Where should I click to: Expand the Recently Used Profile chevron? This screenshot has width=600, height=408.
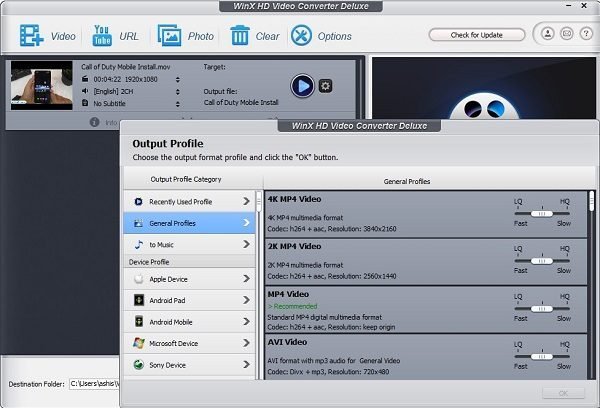tap(246, 201)
